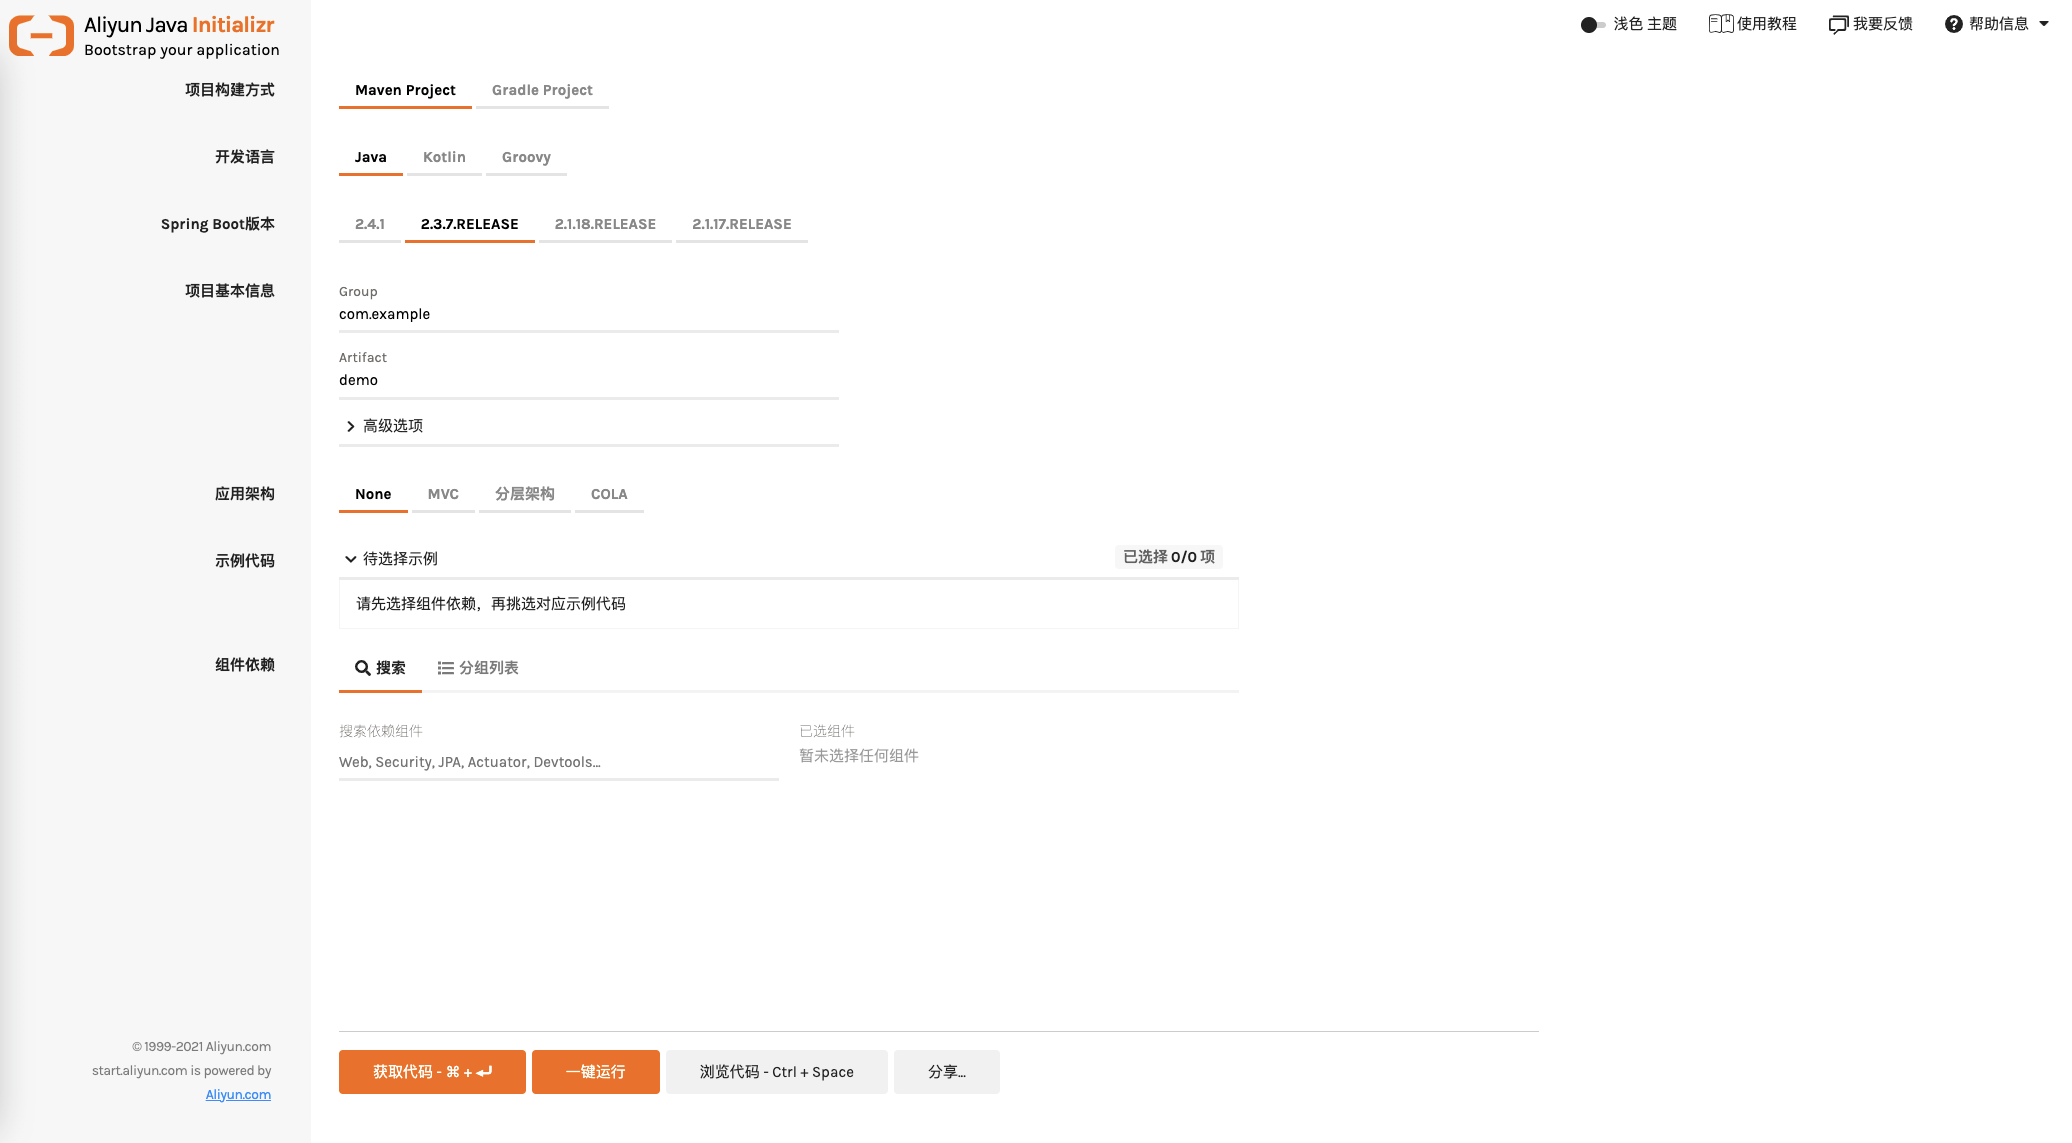2072x1143 pixels.
Task: Switch to the COLA architecture tab
Action: click(608, 494)
